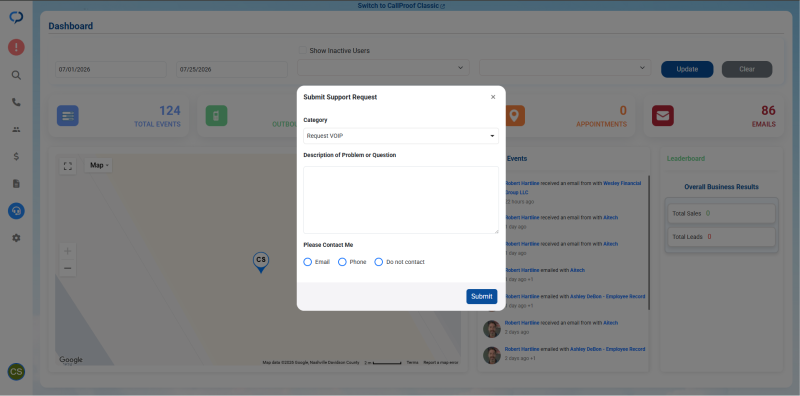Close the Submit Support Request dialog
The image size is (800, 396).
coord(493,97)
